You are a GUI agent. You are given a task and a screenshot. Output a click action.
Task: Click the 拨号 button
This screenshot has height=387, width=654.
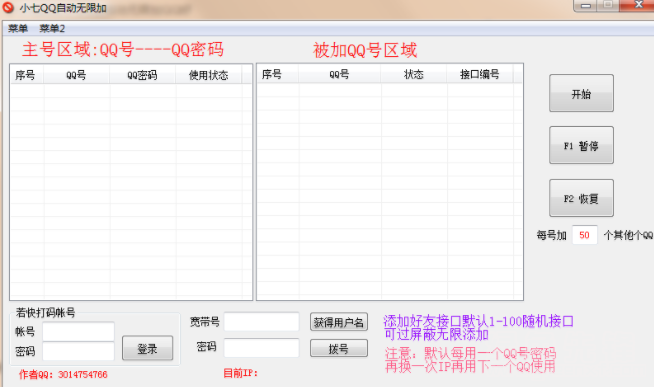pyautogui.click(x=339, y=348)
